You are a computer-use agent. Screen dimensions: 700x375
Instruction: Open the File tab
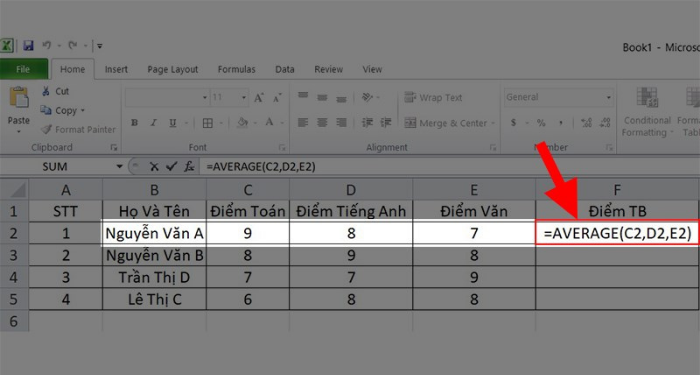pyautogui.click(x=23, y=69)
